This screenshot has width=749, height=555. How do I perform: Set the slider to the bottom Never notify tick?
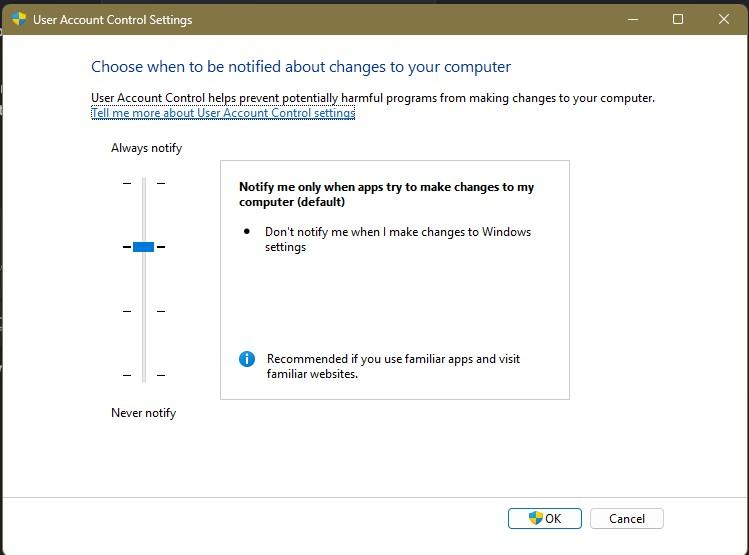click(x=144, y=375)
